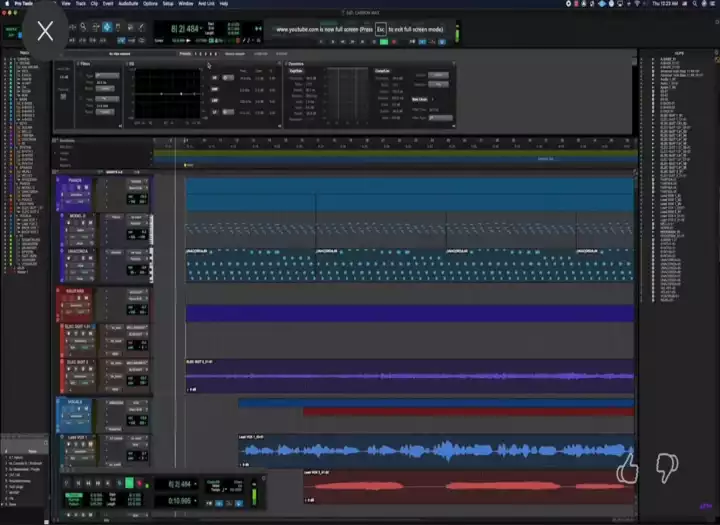Open floating transport main counter dropdown arrow

tap(195, 484)
